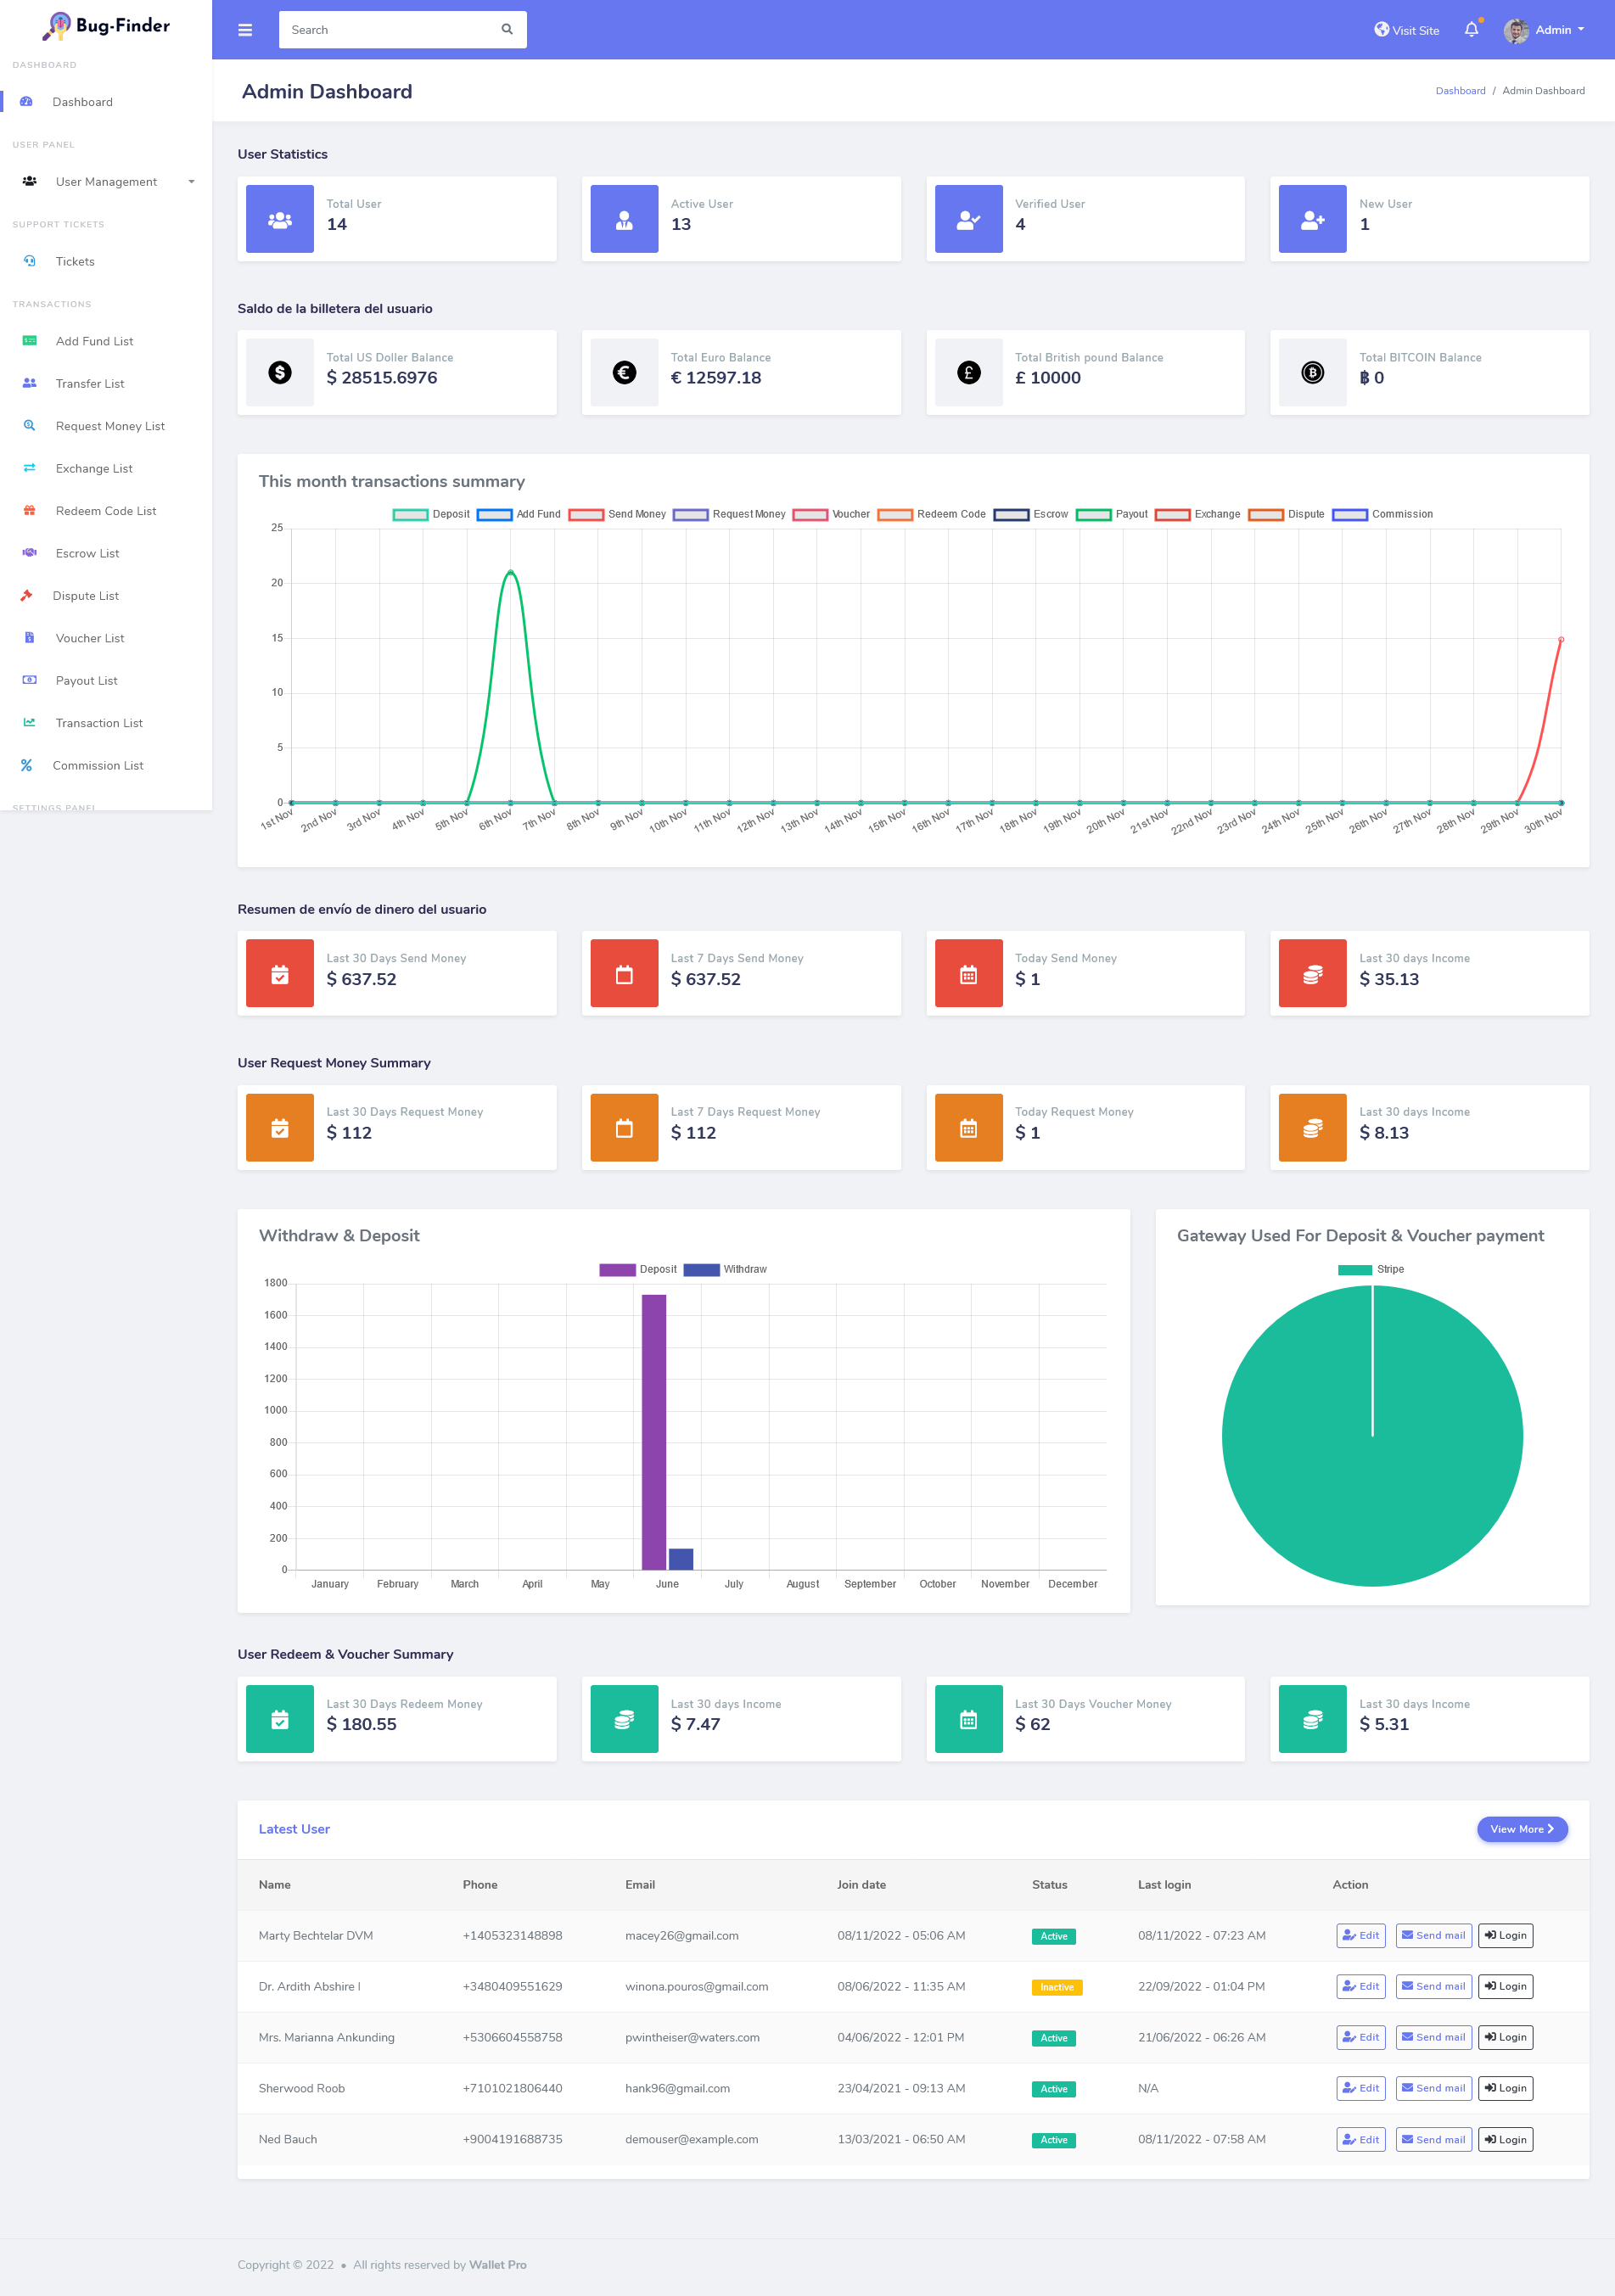Edit user Marty Bechtelar DVM
The height and width of the screenshot is (2296, 1615).
click(x=1361, y=1936)
